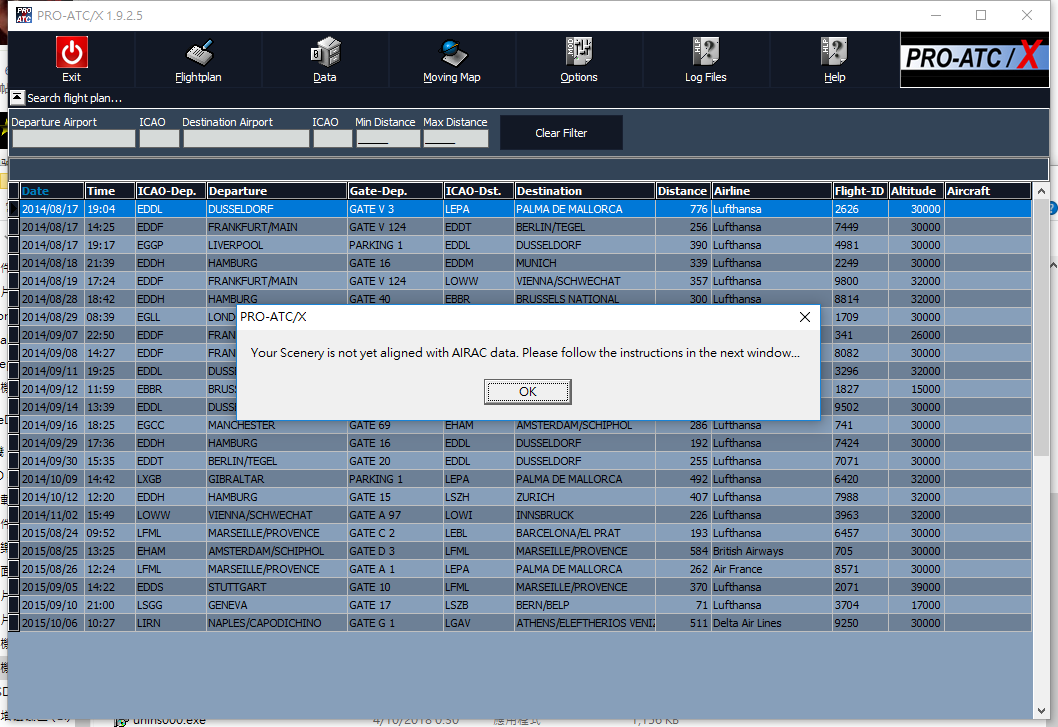Sort by Flight-ID column header

pyautogui.click(x=860, y=191)
